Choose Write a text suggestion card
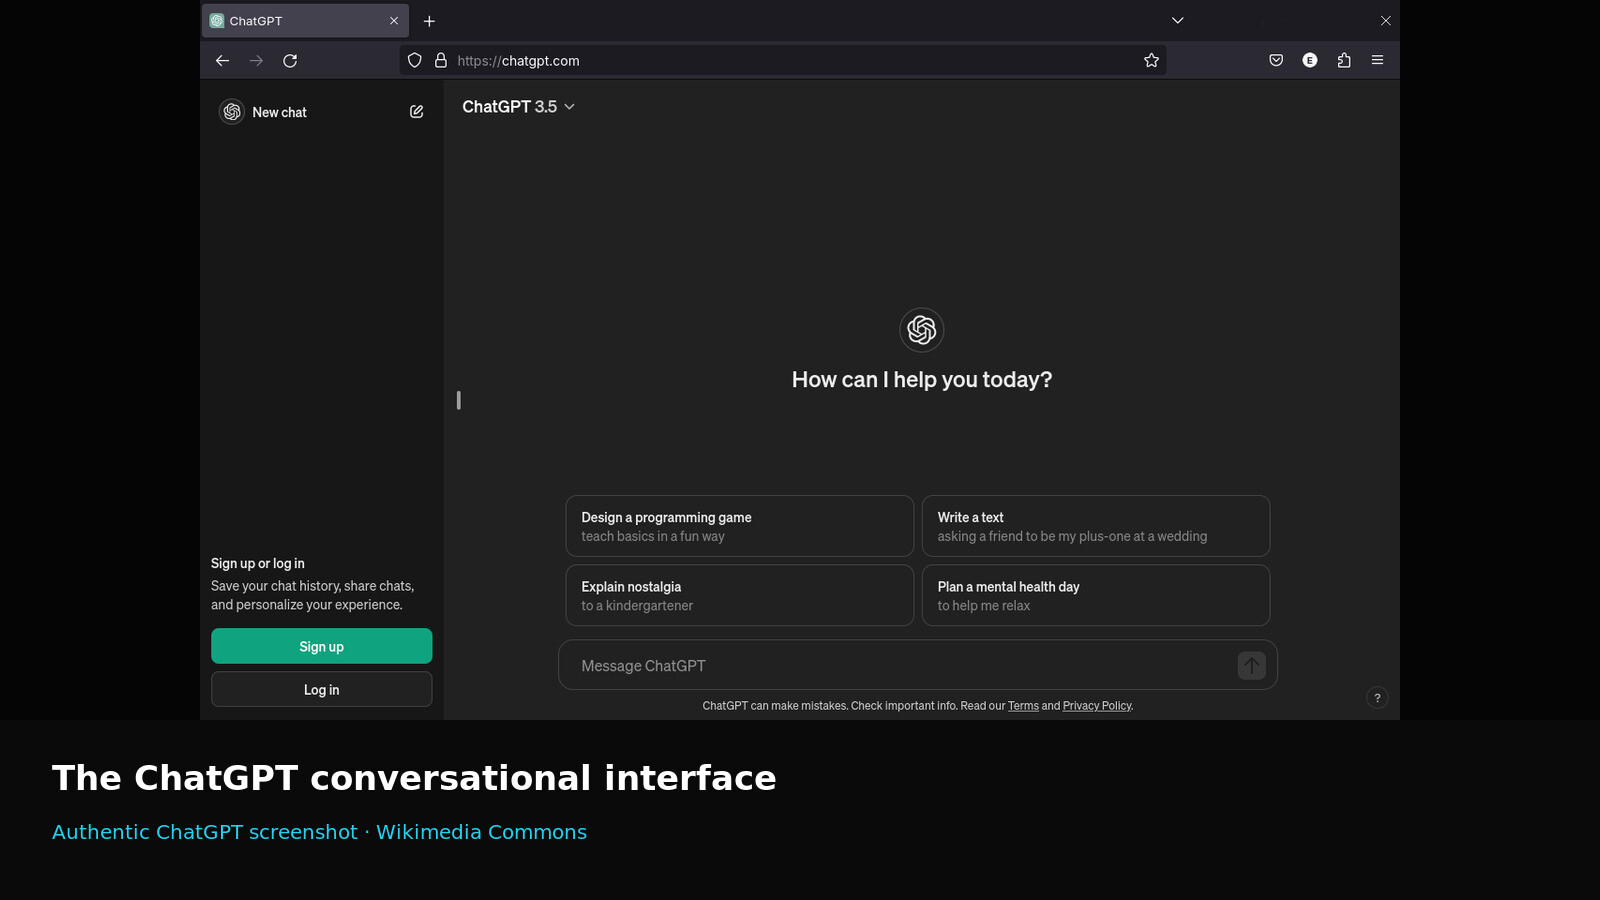 tap(1095, 526)
